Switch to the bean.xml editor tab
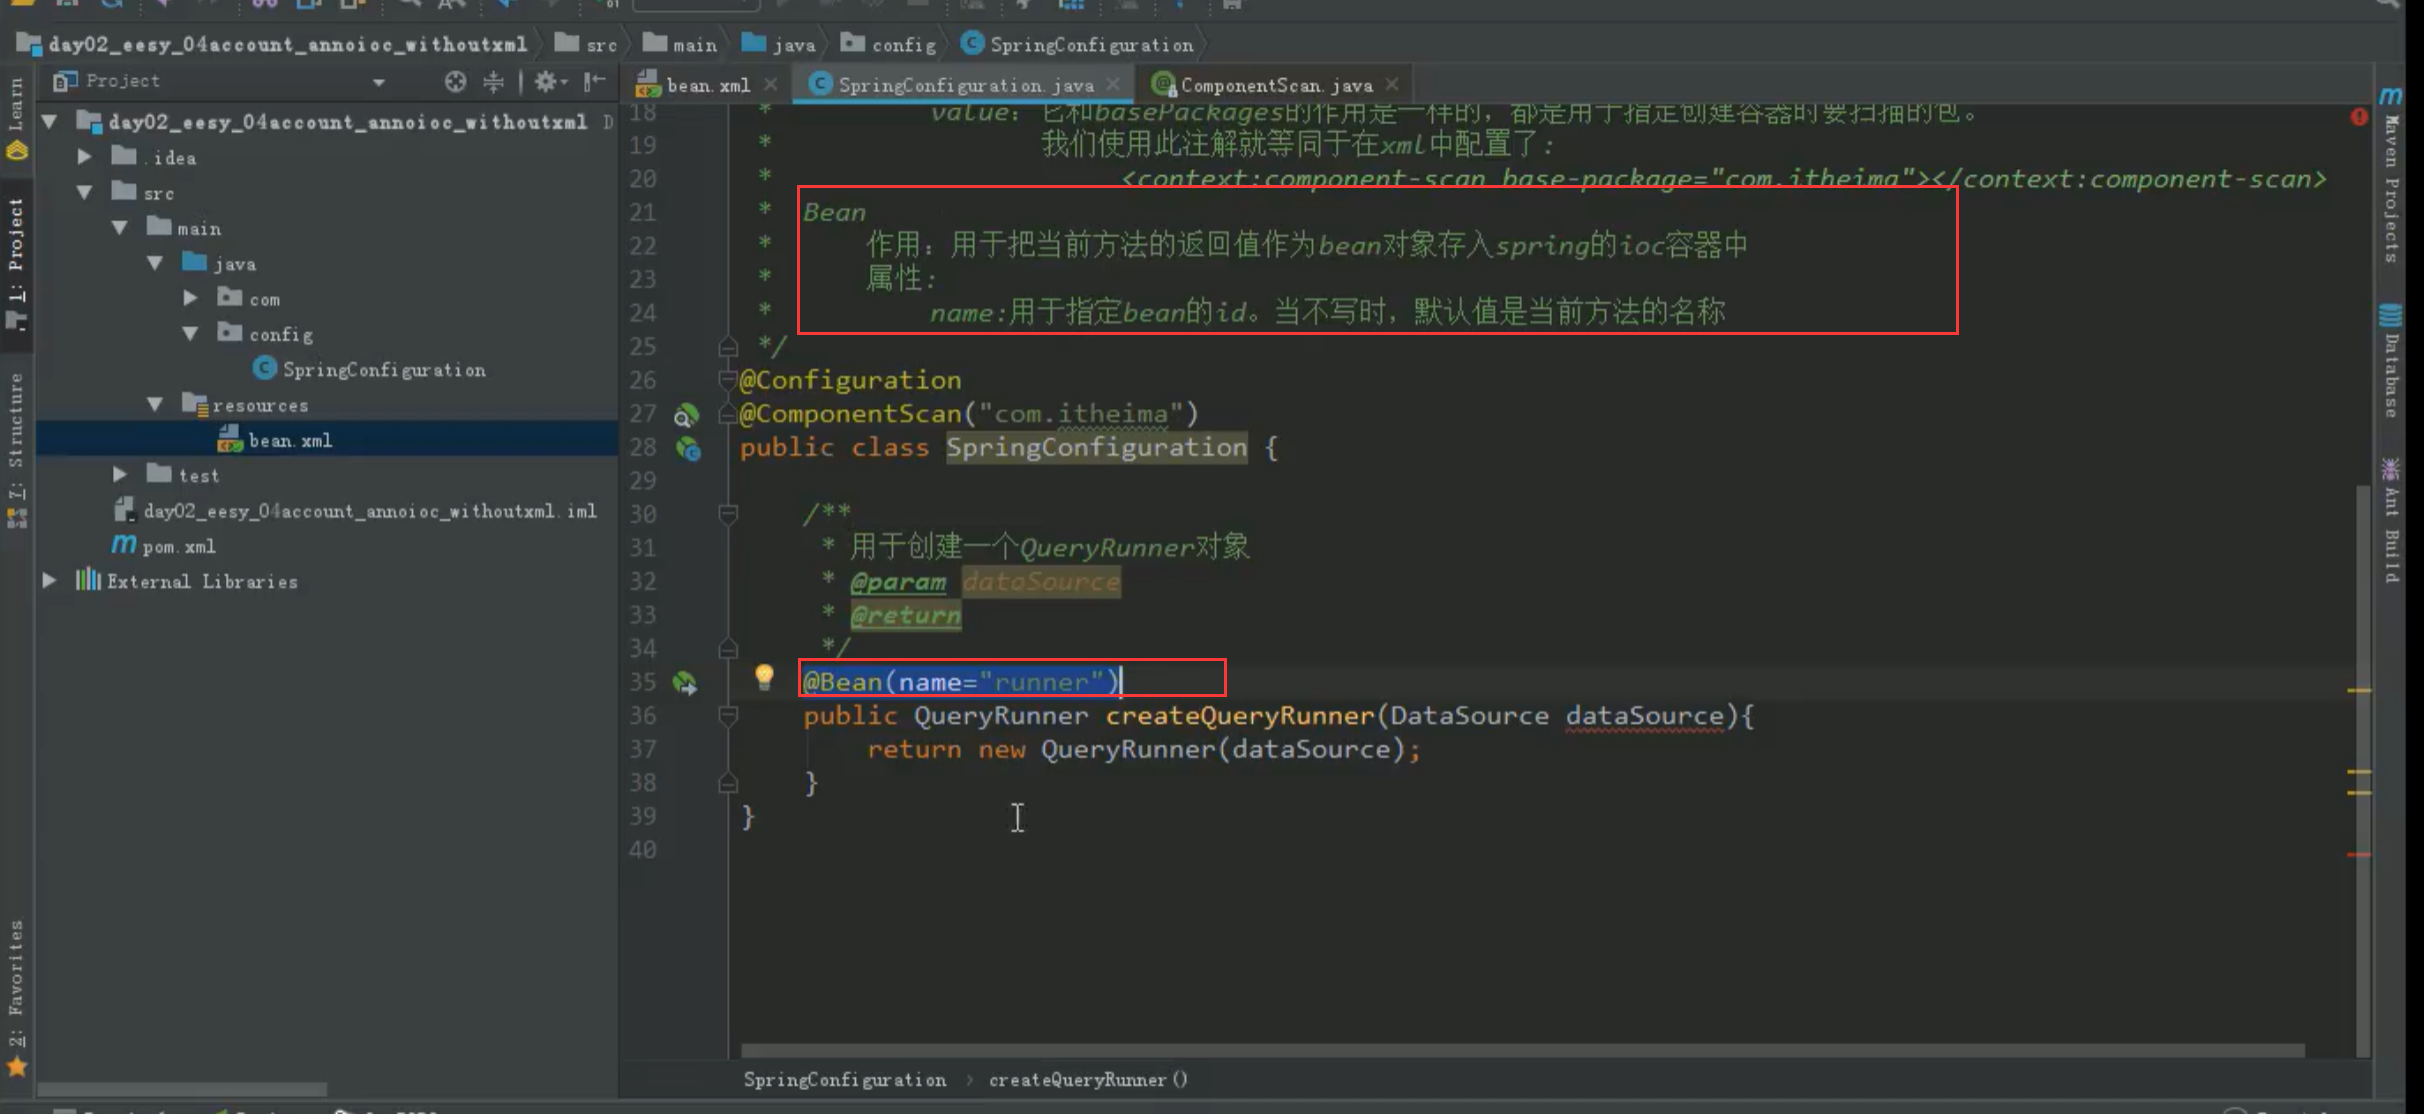The height and width of the screenshot is (1114, 2424). pyautogui.click(x=707, y=85)
